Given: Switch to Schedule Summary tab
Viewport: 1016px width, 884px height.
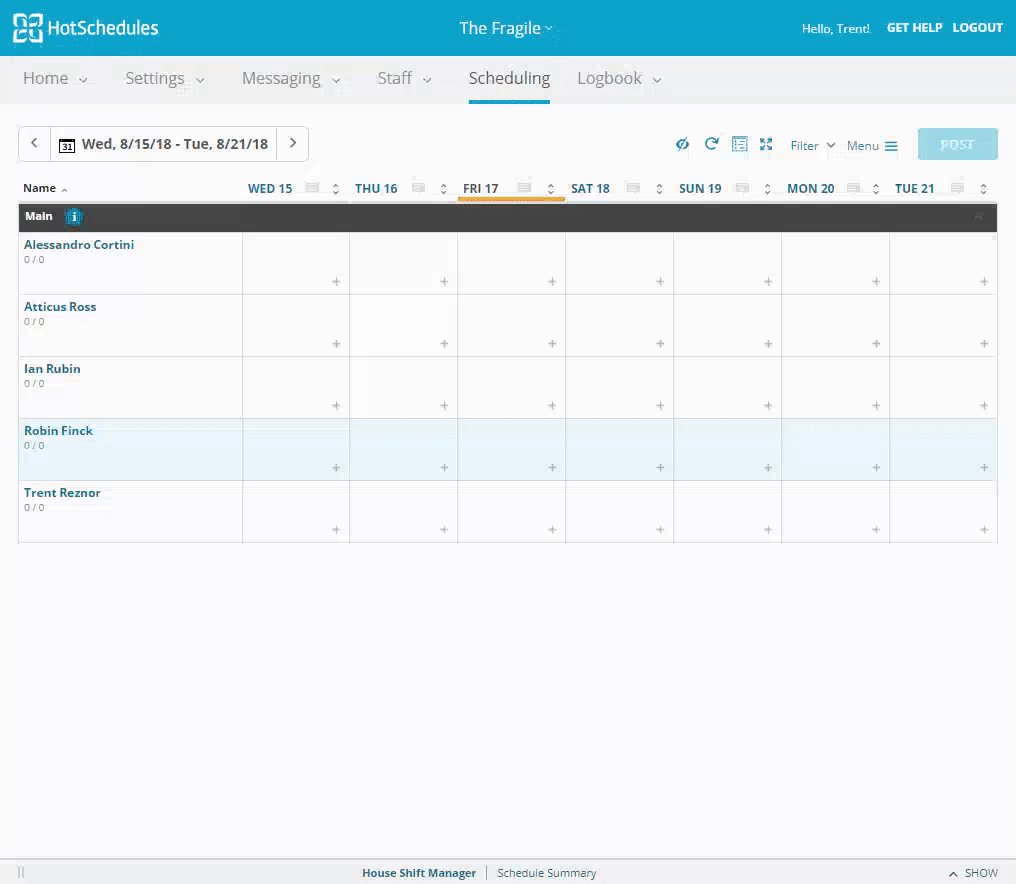Looking at the screenshot, I should (x=546, y=873).
